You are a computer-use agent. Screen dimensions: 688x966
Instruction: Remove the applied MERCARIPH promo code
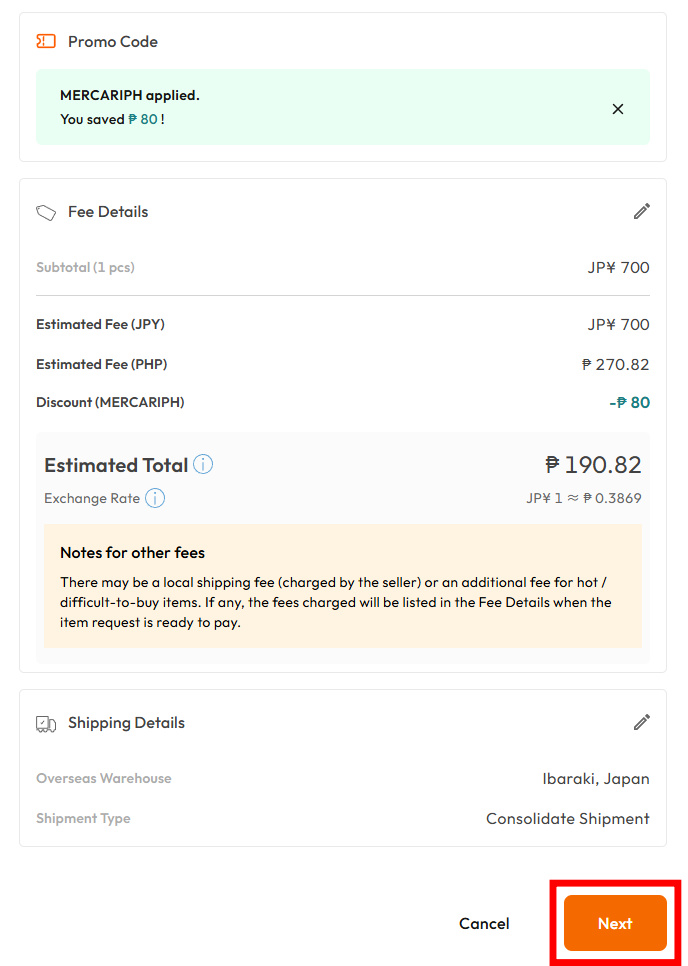pyautogui.click(x=617, y=109)
